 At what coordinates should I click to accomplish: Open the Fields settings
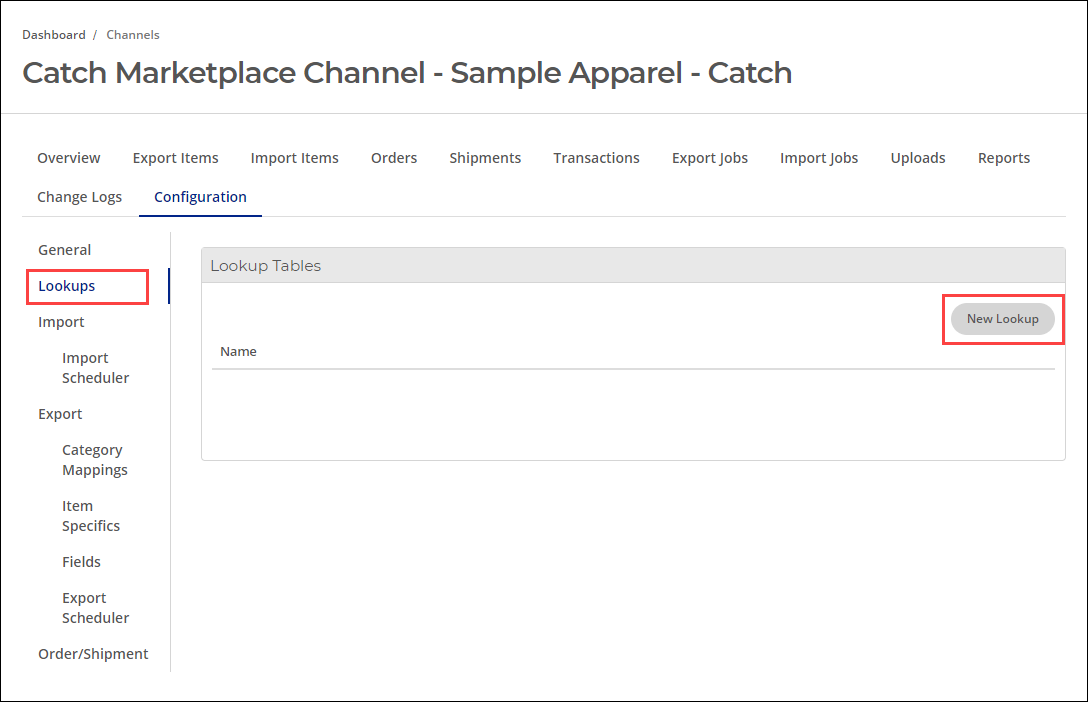pos(81,562)
